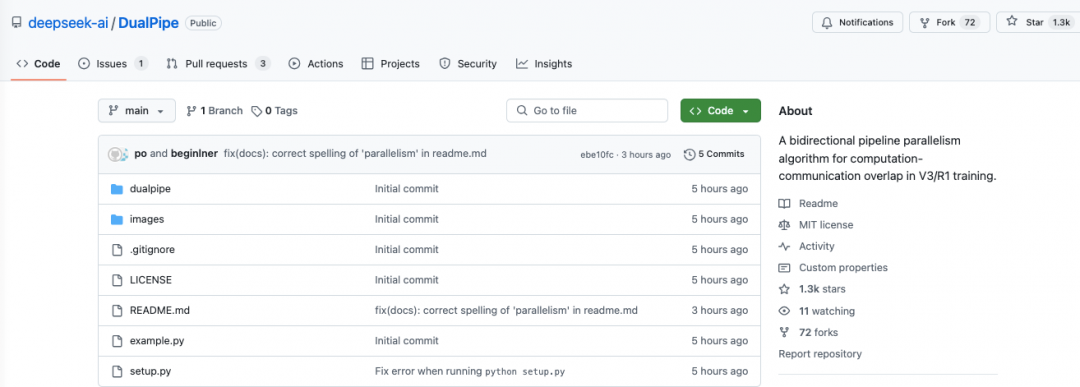This screenshot has width=1080, height=387.
Task: Click the file icon next to .gitignore
Action: (116, 249)
